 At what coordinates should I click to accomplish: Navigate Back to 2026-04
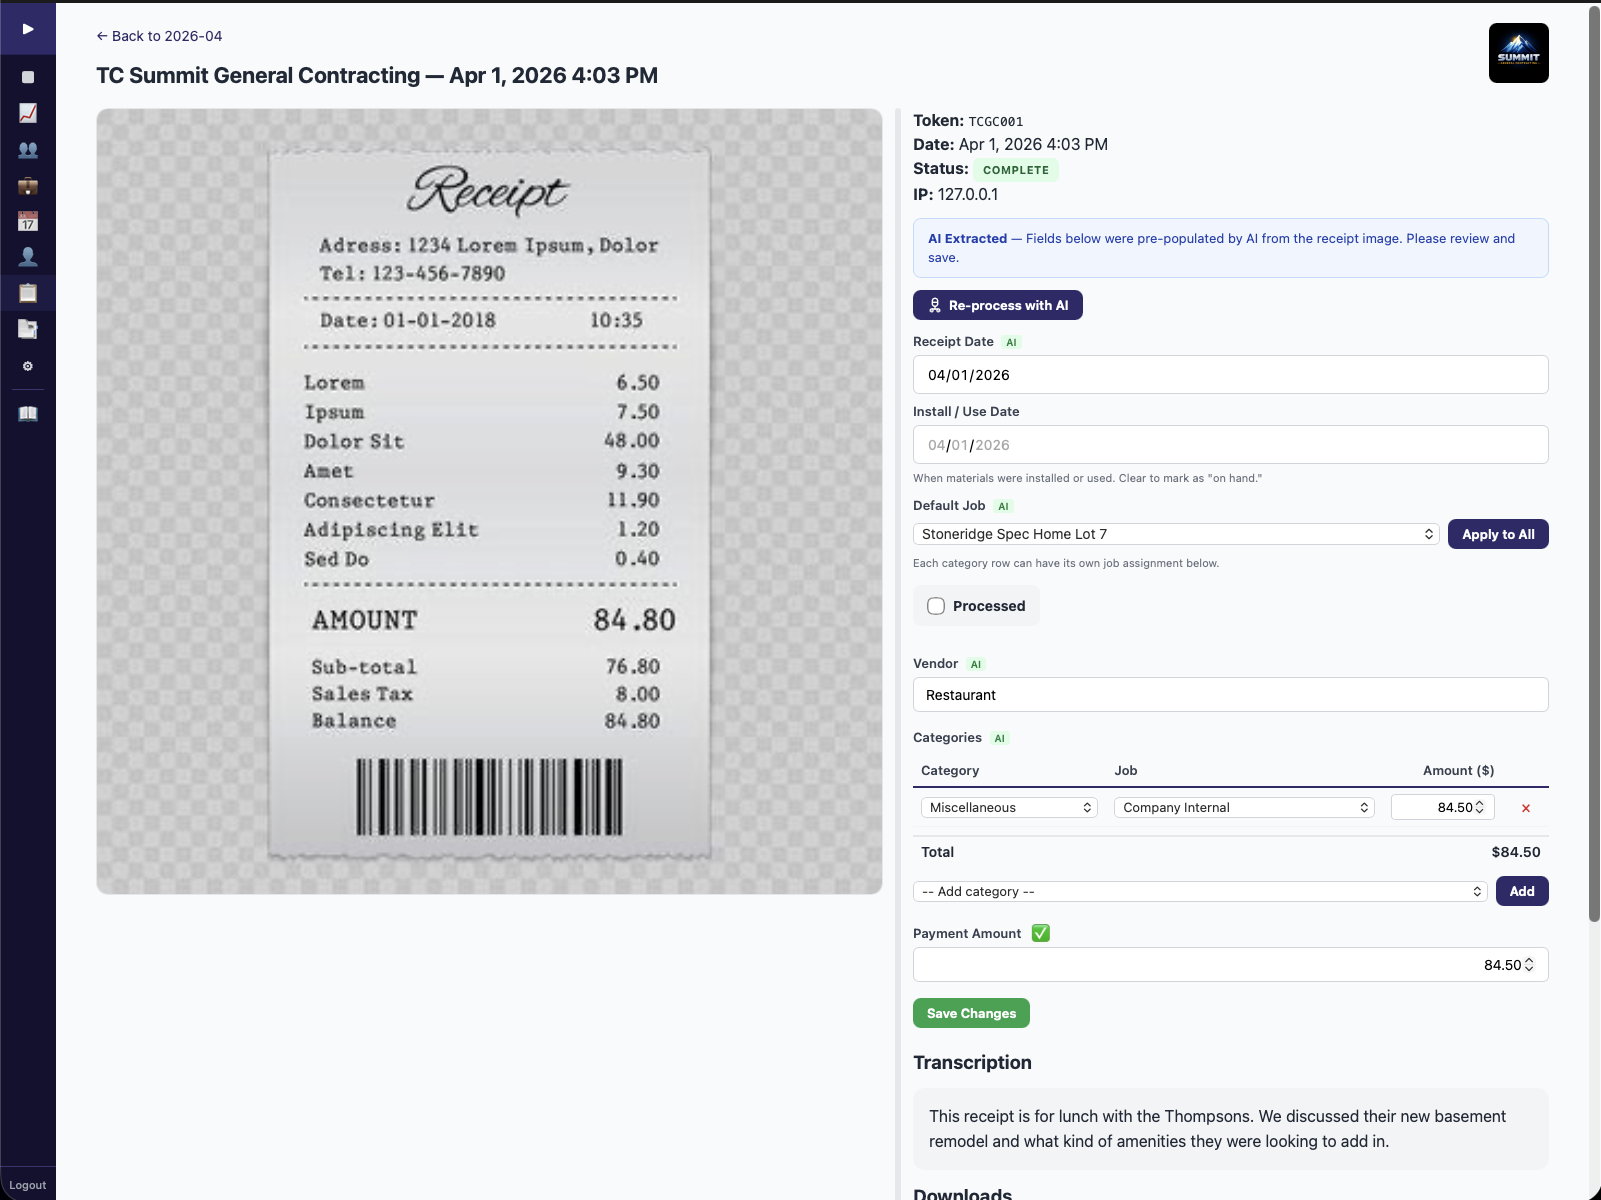(159, 36)
